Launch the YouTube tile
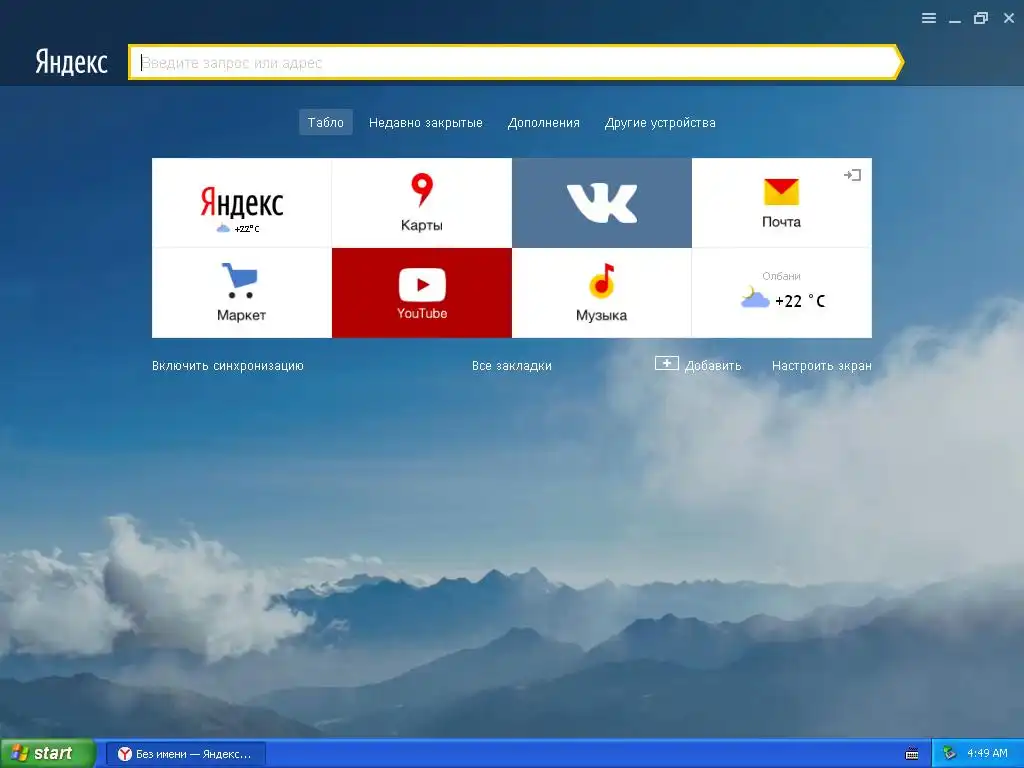This screenshot has width=1024, height=768. pyautogui.click(x=422, y=293)
